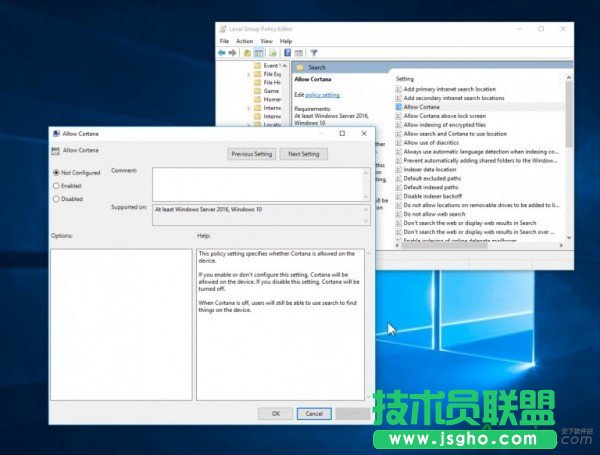Screen dimensions: 600x455
Task: Click icon of Allow use of diacritics
Action: 399,142
